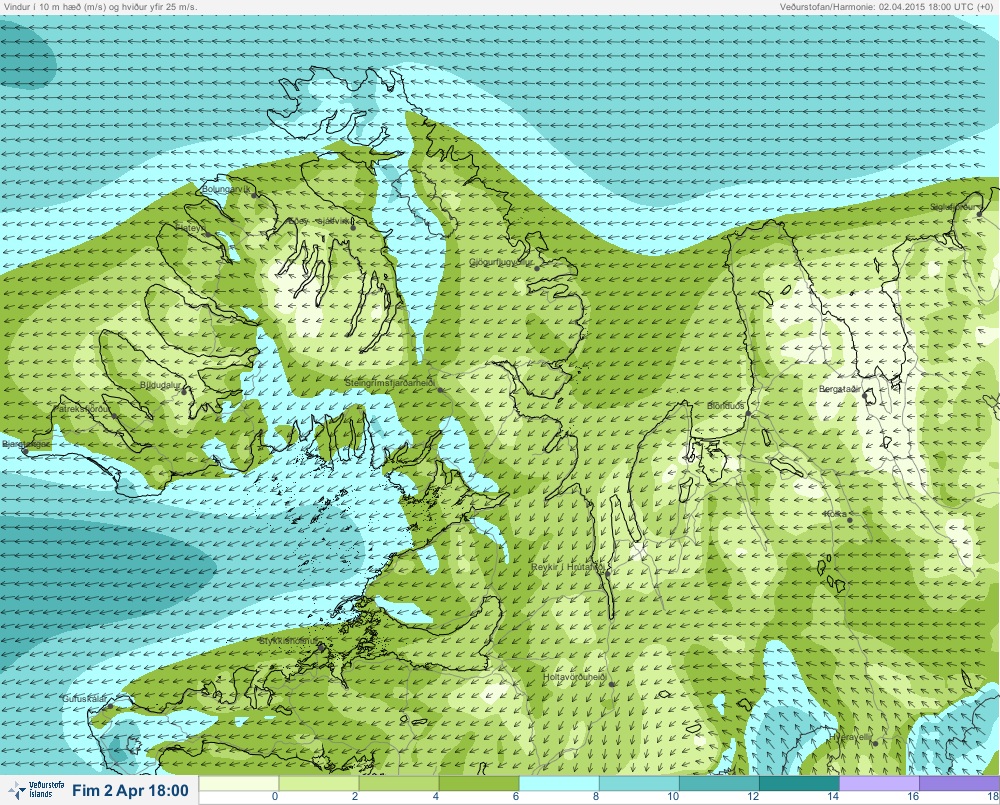
Task: Select the 14–16 m/s light purple swatch
Action: 879,783
